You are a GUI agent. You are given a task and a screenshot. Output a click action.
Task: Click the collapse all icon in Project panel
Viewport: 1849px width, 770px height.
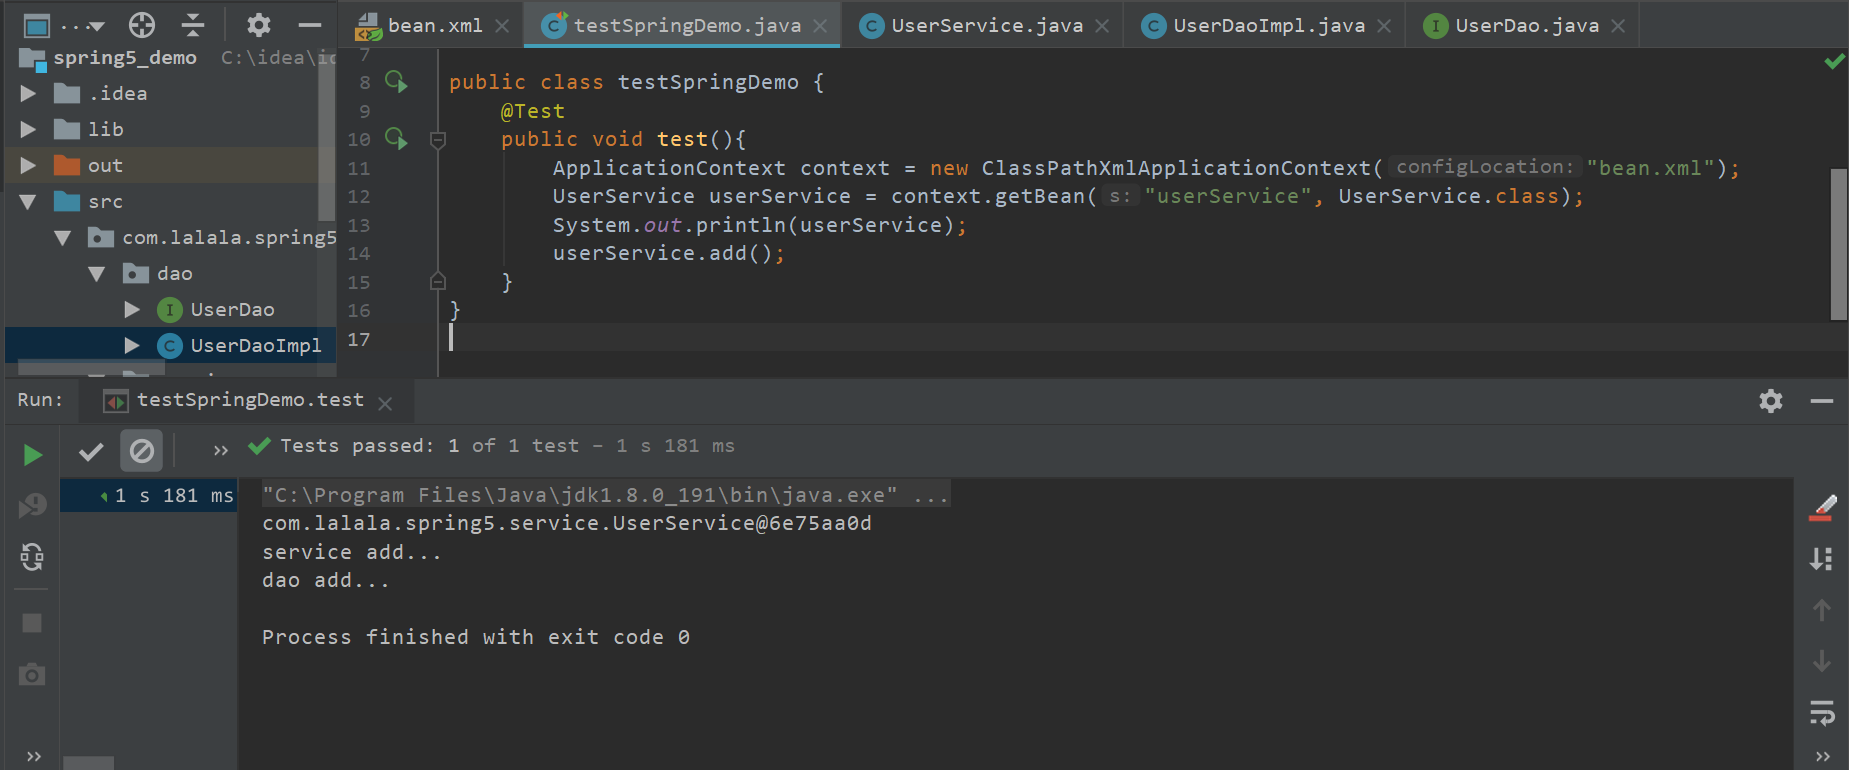coord(193,25)
